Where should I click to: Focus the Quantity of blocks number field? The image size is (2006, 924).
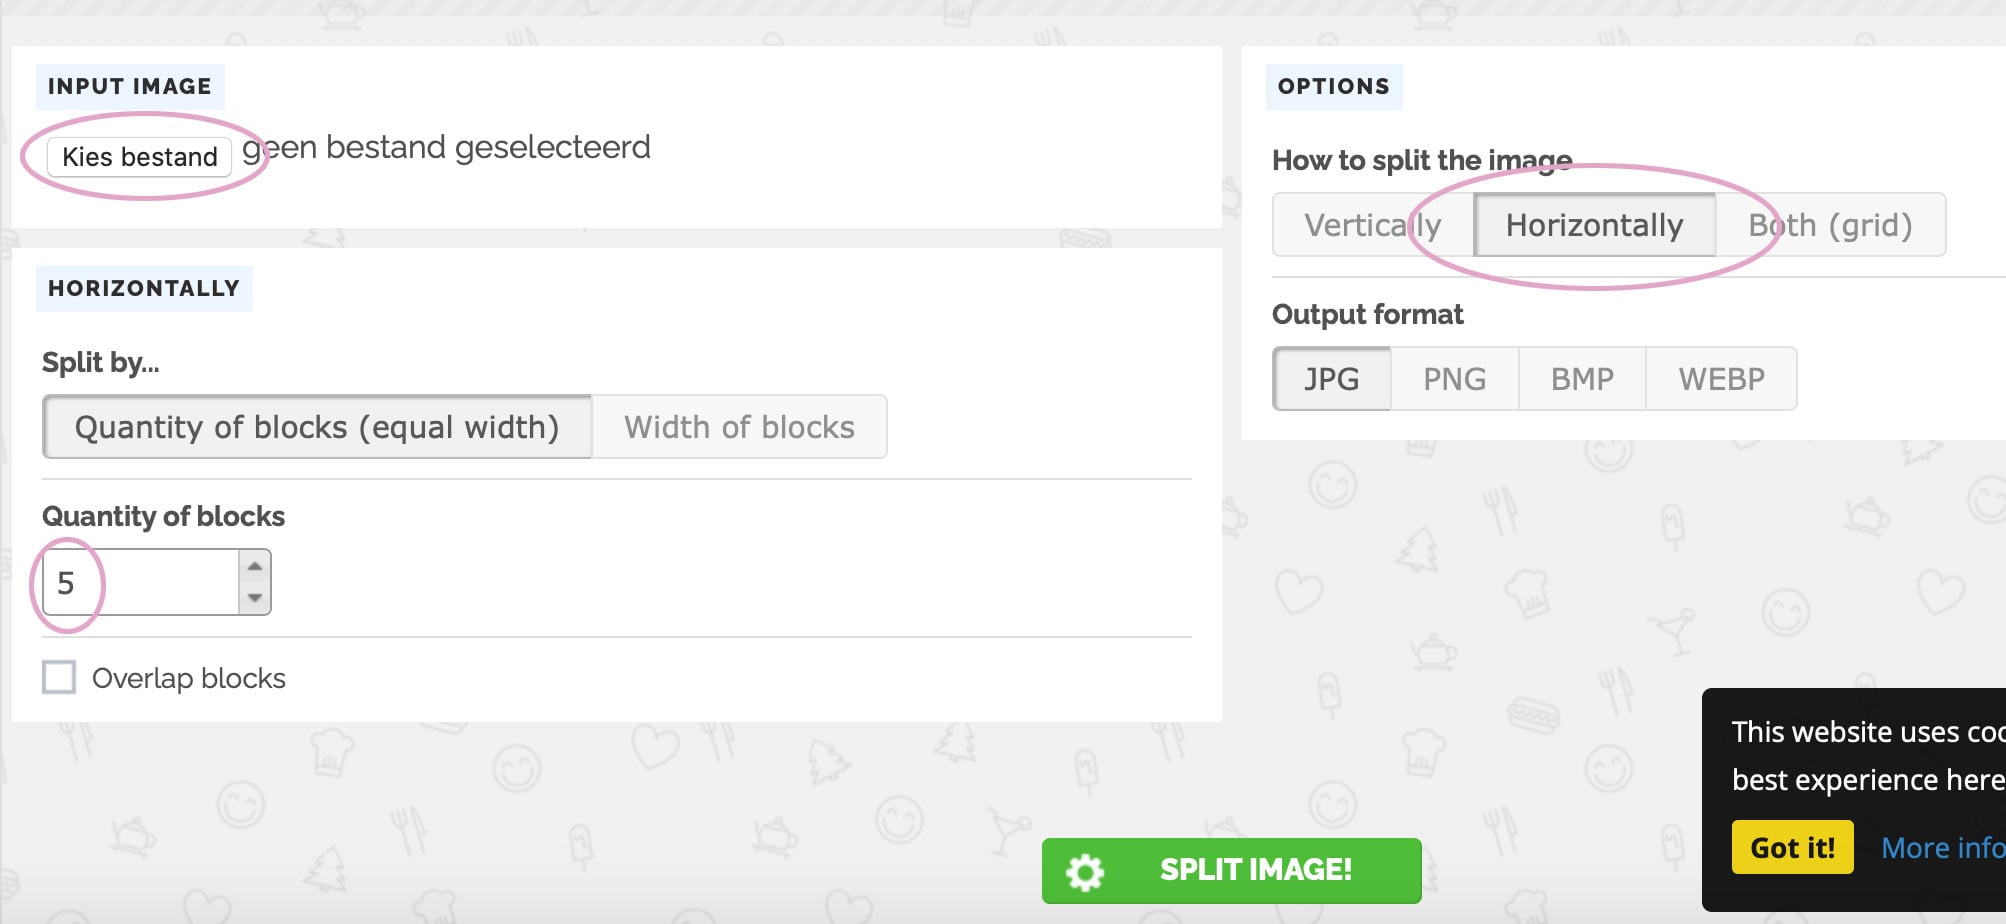140,582
